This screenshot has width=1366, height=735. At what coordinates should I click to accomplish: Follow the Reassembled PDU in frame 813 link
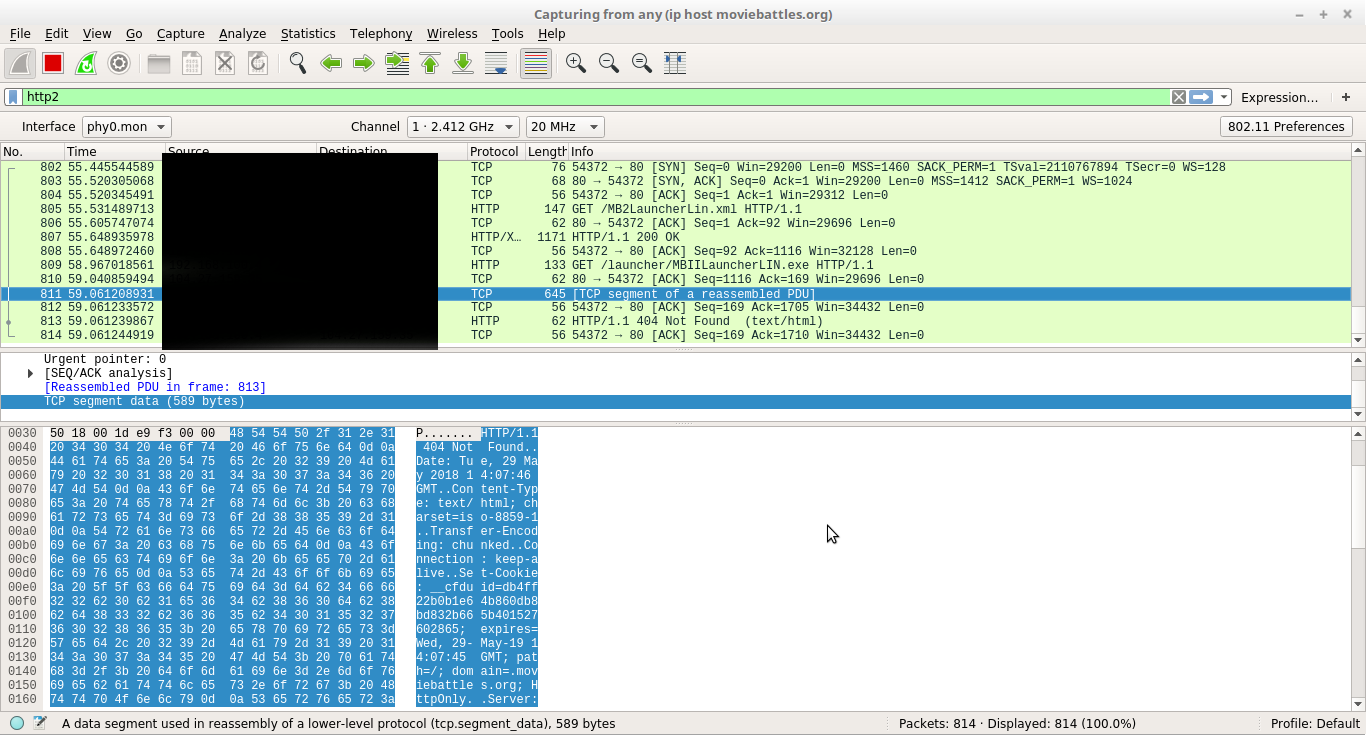[155, 387]
